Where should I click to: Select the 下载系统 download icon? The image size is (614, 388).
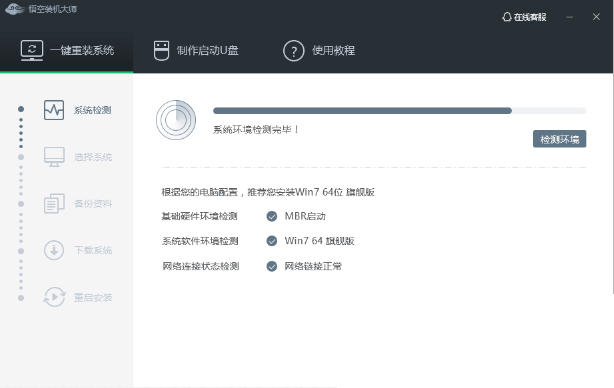tap(54, 250)
